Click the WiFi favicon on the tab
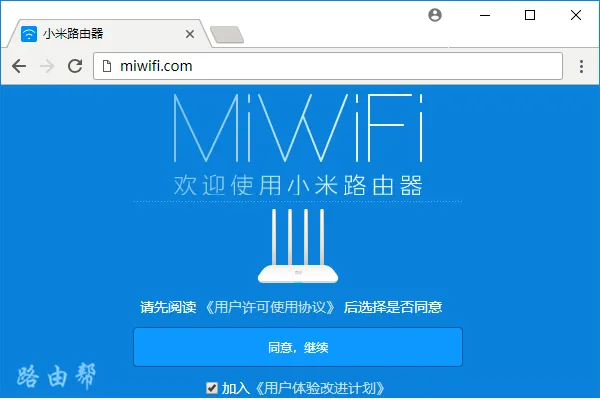 [29, 34]
